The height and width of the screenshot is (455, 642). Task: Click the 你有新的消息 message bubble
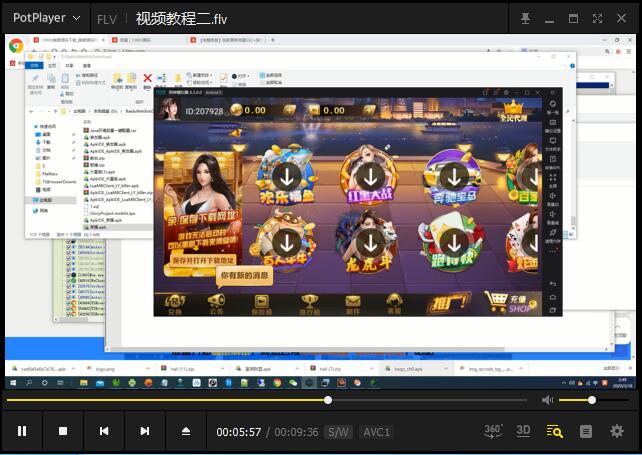[x=244, y=276]
